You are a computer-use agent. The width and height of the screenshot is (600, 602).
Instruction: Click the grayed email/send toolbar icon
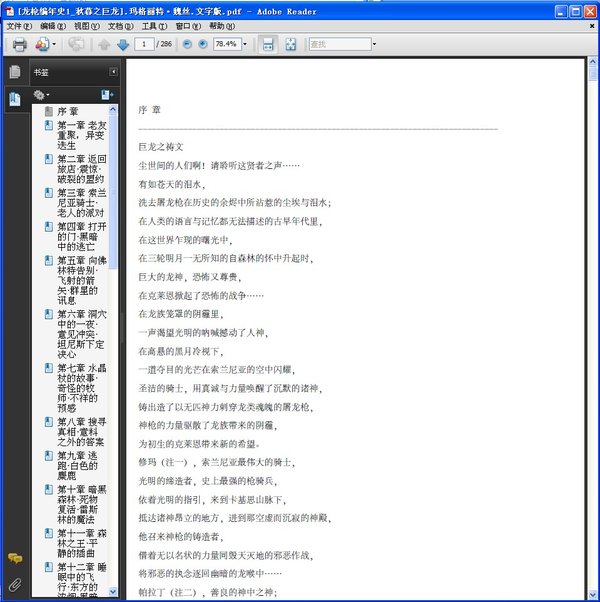(x=76, y=45)
